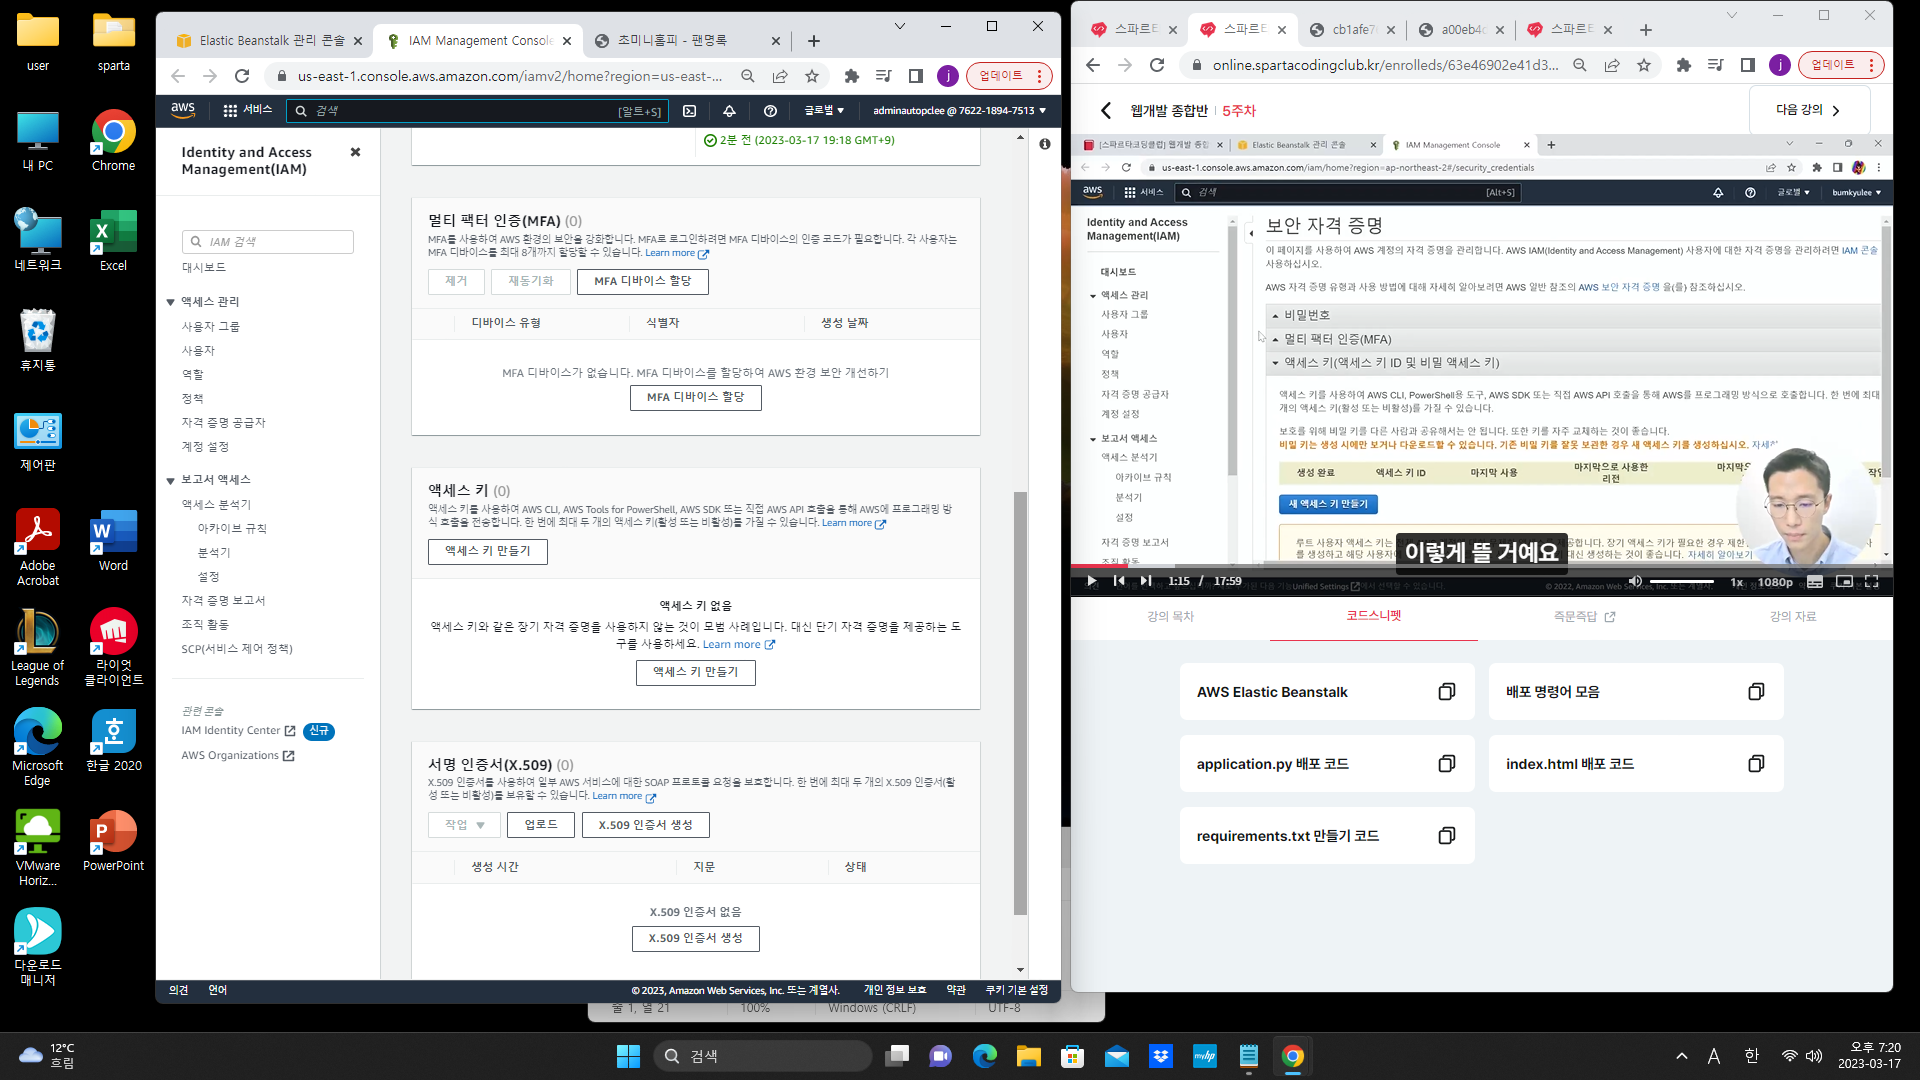
Task: Open Windows Start menu
Action: [x=628, y=1056]
